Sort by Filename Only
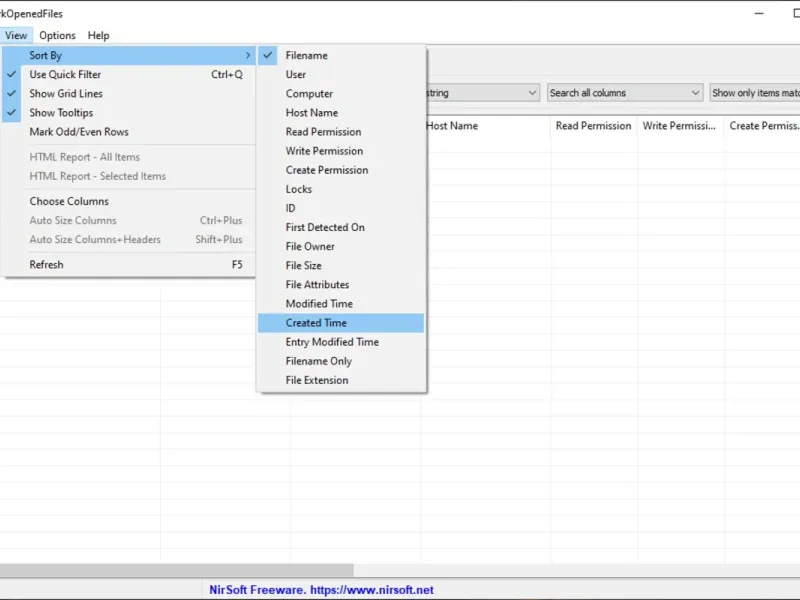The width and height of the screenshot is (800, 600). pyautogui.click(x=341, y=361)
